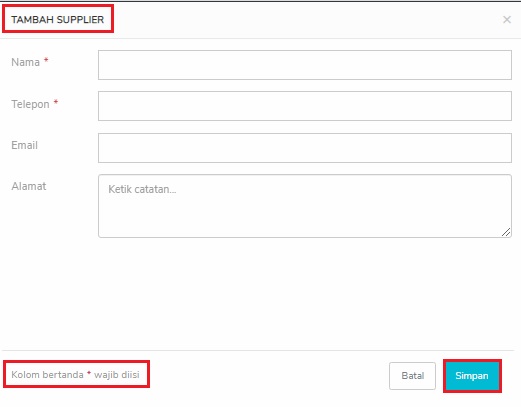Screen dimensions: 521x407
Task: Focus the Telepon input field
Action: coord(305,106)
